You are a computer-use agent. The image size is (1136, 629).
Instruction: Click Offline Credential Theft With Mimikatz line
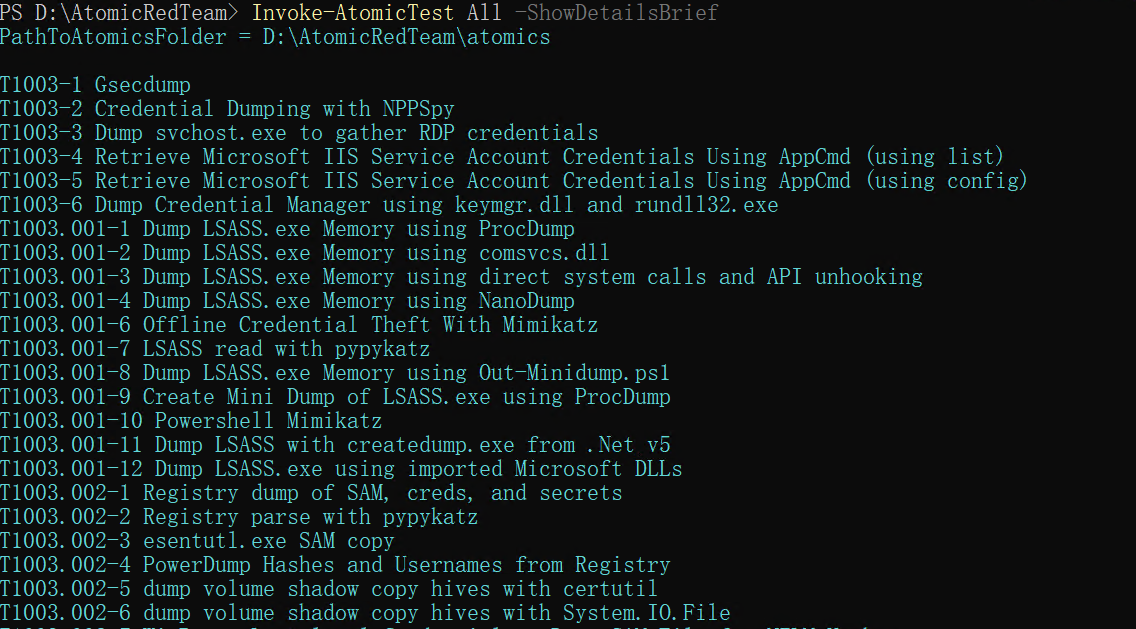point(299,325)
